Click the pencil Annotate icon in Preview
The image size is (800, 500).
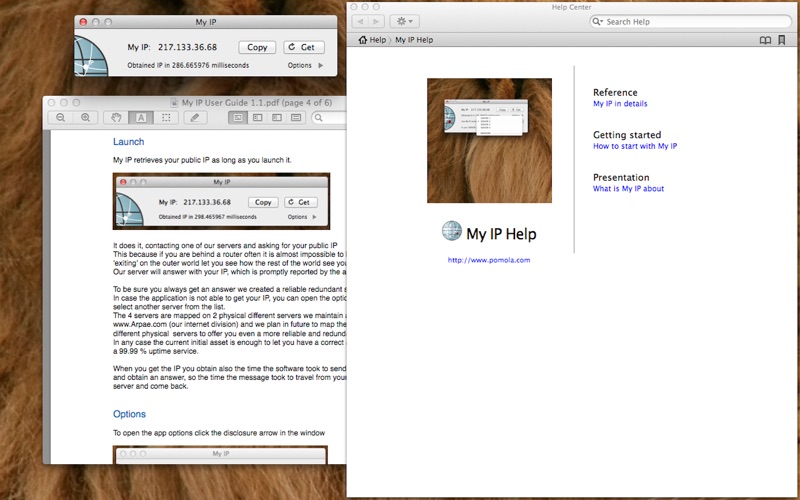point(196,118)
